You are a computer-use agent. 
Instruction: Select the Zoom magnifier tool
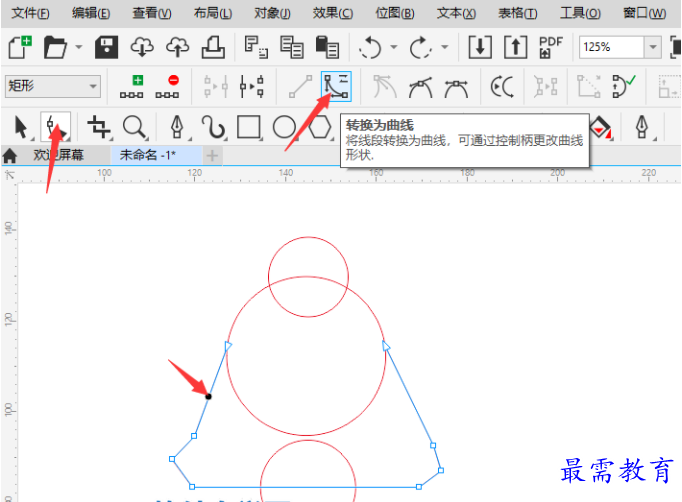tap(134, 127)
